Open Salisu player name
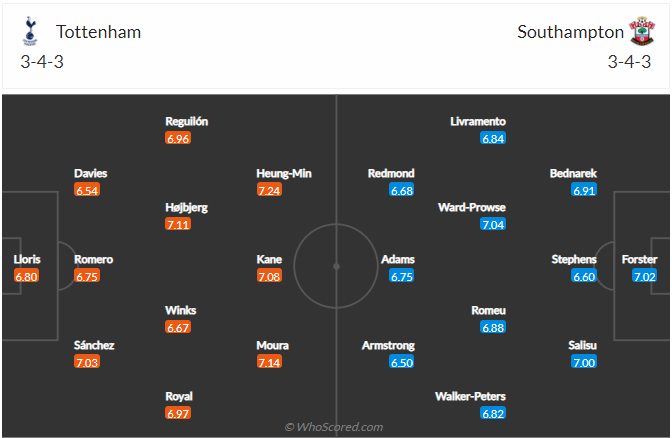This screenshot has height=438, width=672. point(581,345)
